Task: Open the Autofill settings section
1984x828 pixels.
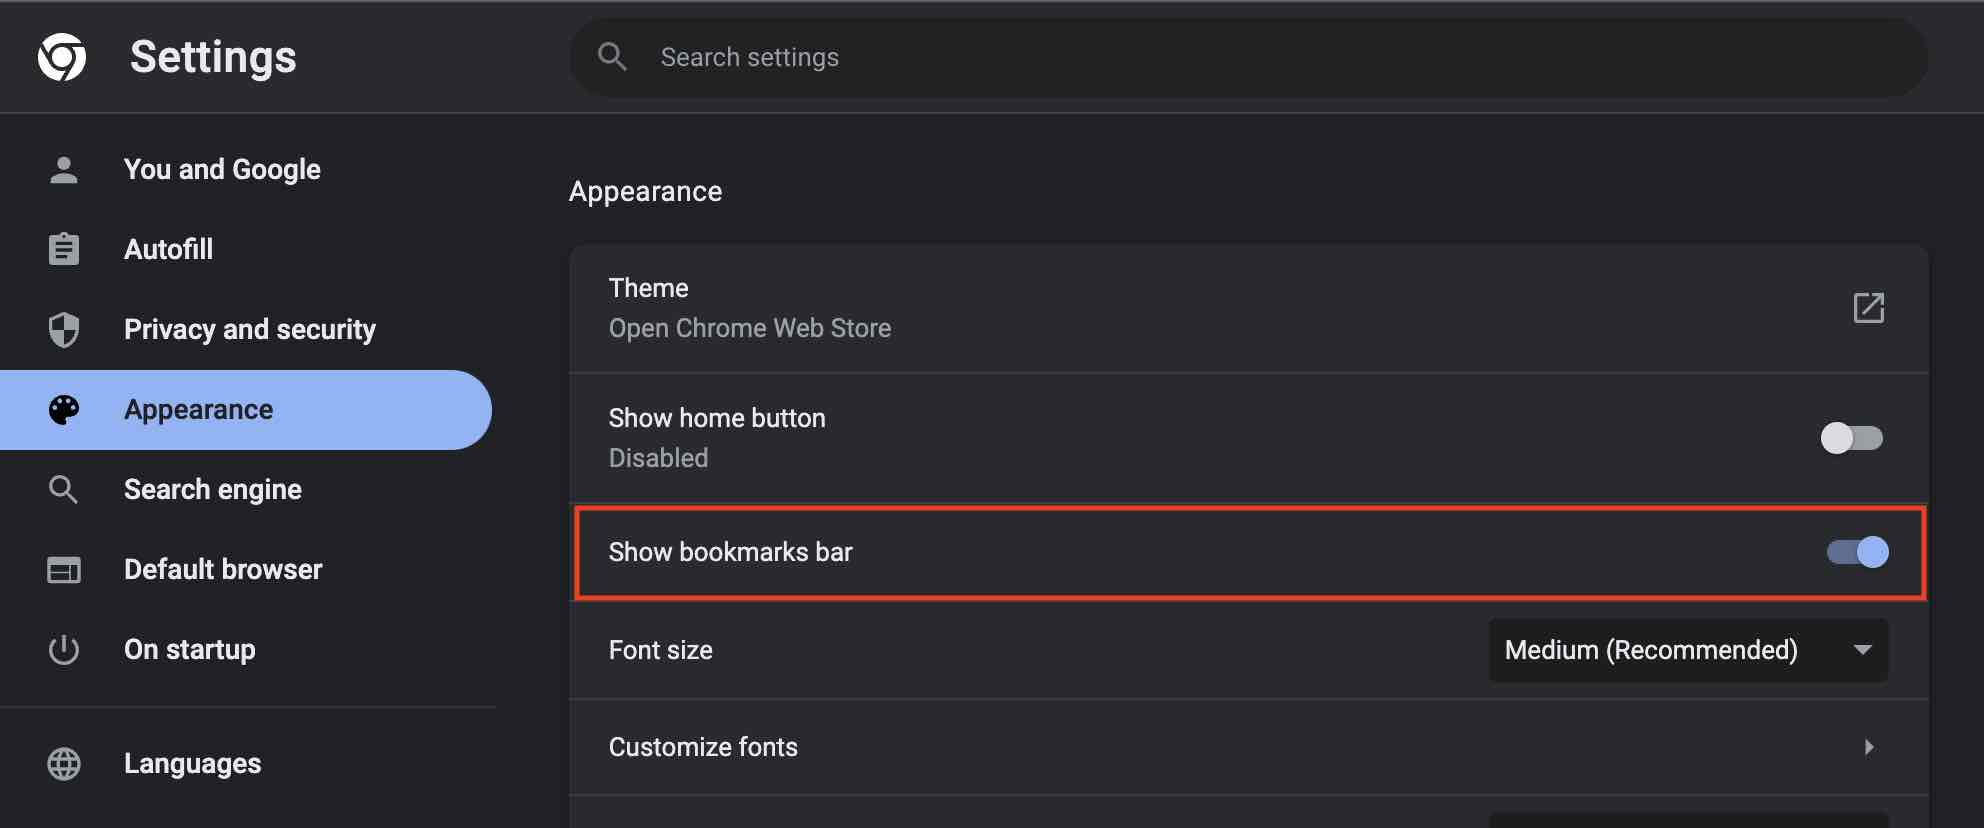Action: 168,249
